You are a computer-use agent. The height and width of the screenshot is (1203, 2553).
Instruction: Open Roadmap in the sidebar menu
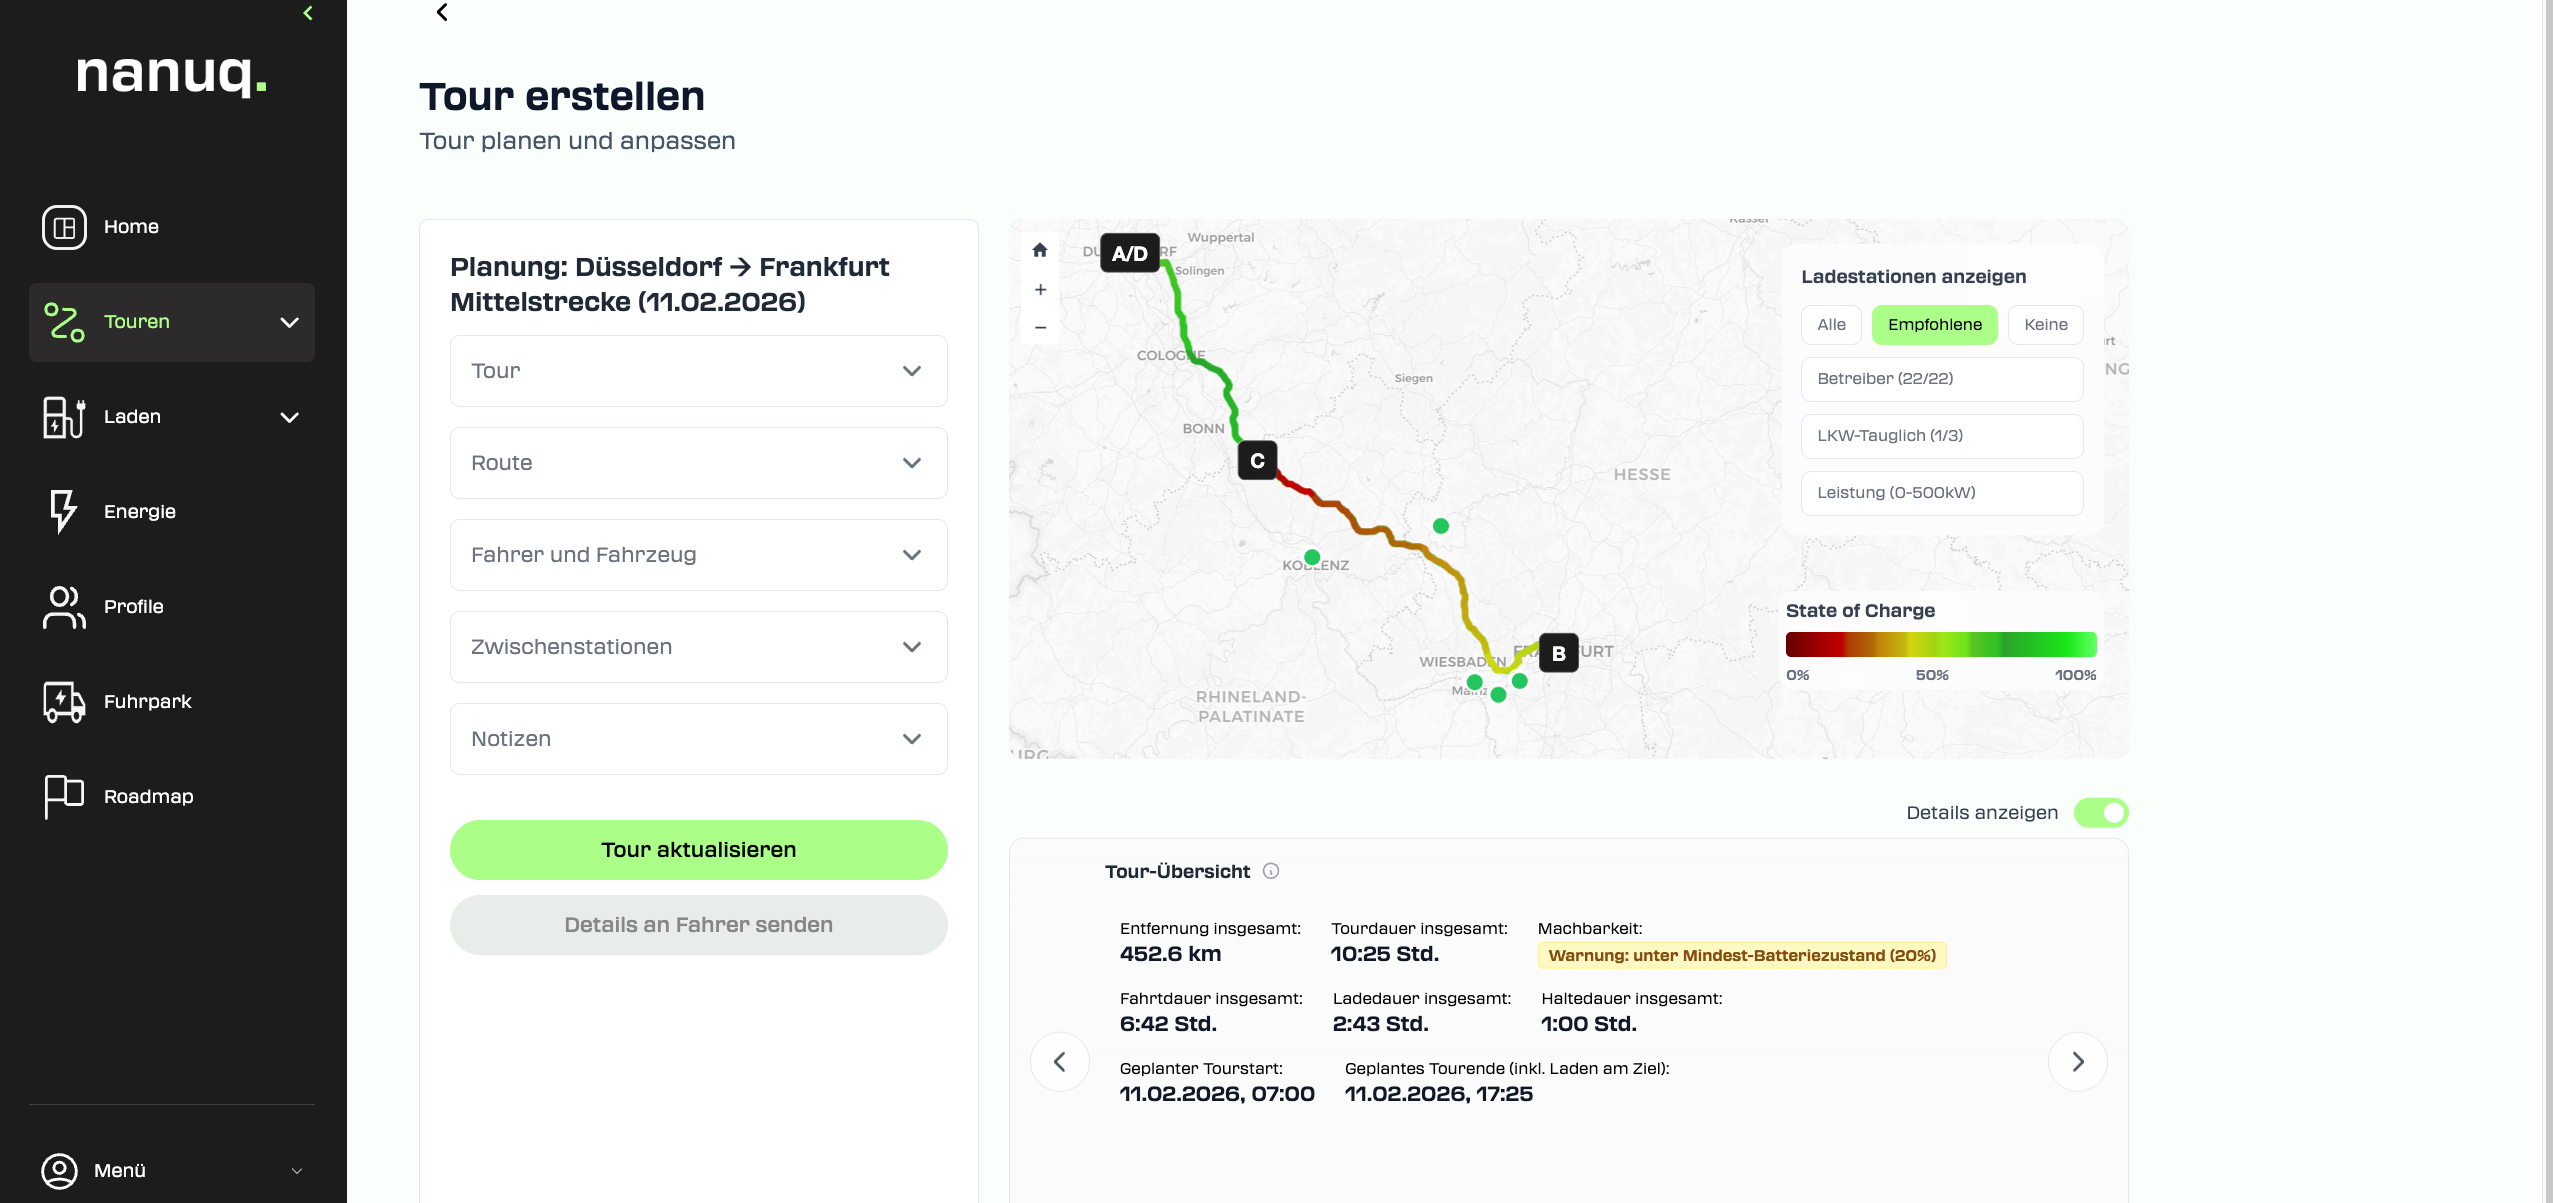[x=148, y=796]
